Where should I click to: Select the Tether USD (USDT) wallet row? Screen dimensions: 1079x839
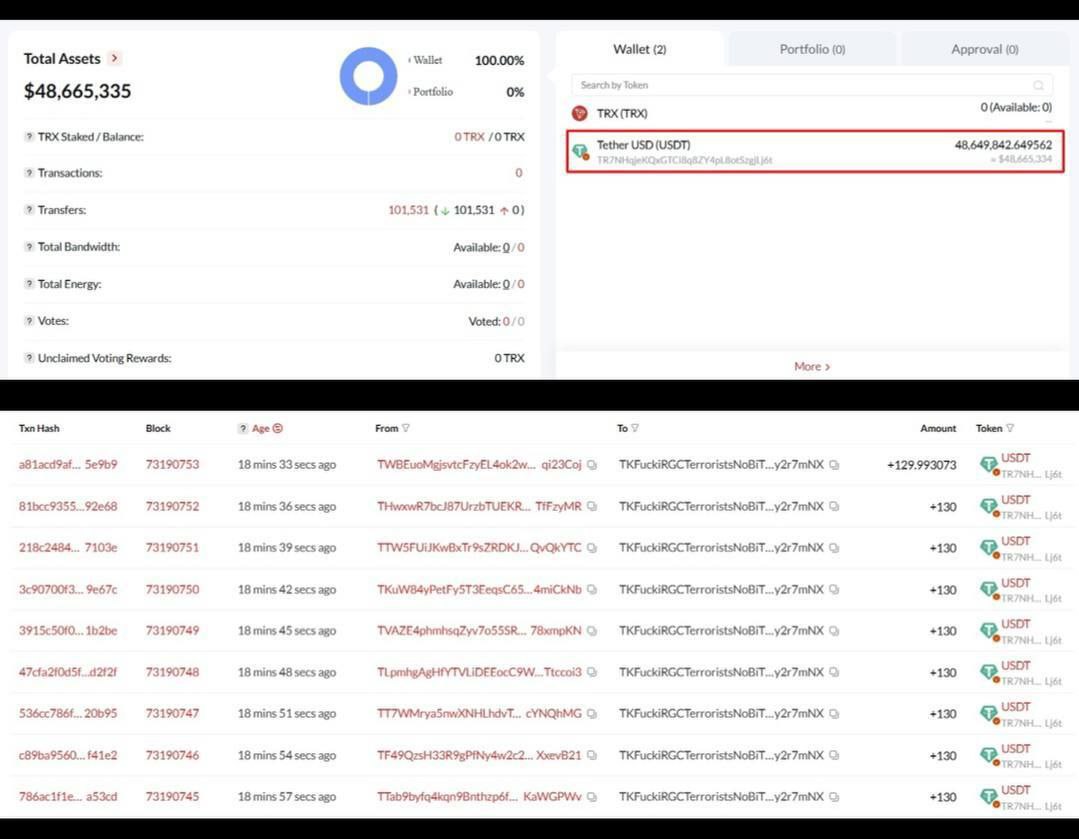tap(815, 151)
